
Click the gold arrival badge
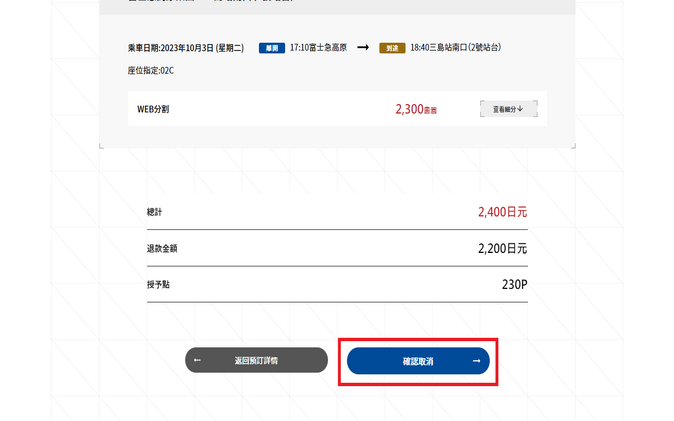392,48
